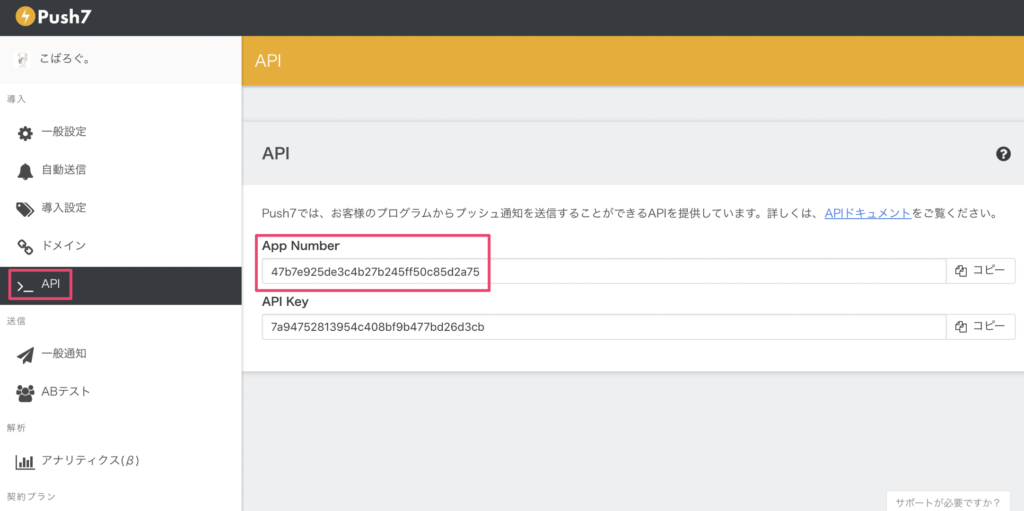Click the bar chart icon beside アナリティクス

(x=25, y=462)
